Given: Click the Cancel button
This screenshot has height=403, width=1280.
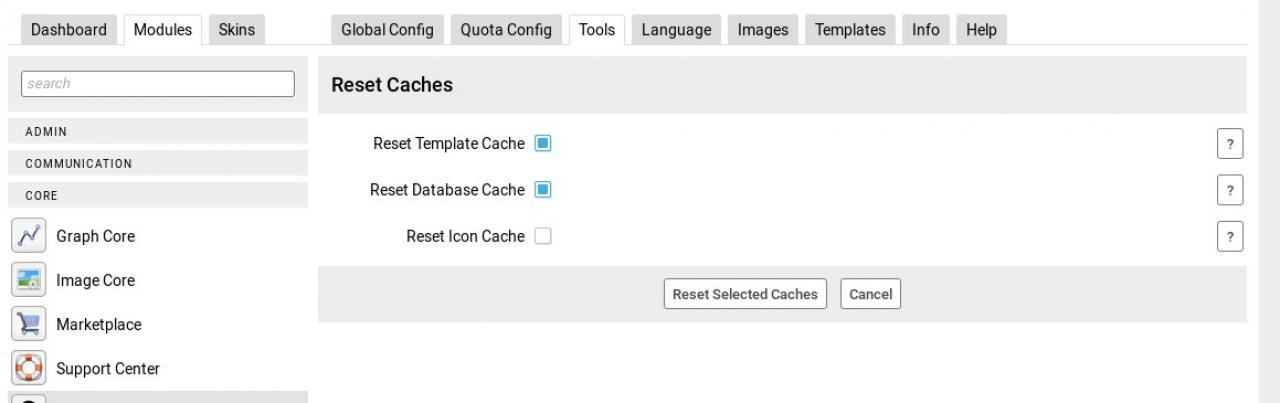Looking at the screenshot, I should pyautogui.click(x=870, y=295).
